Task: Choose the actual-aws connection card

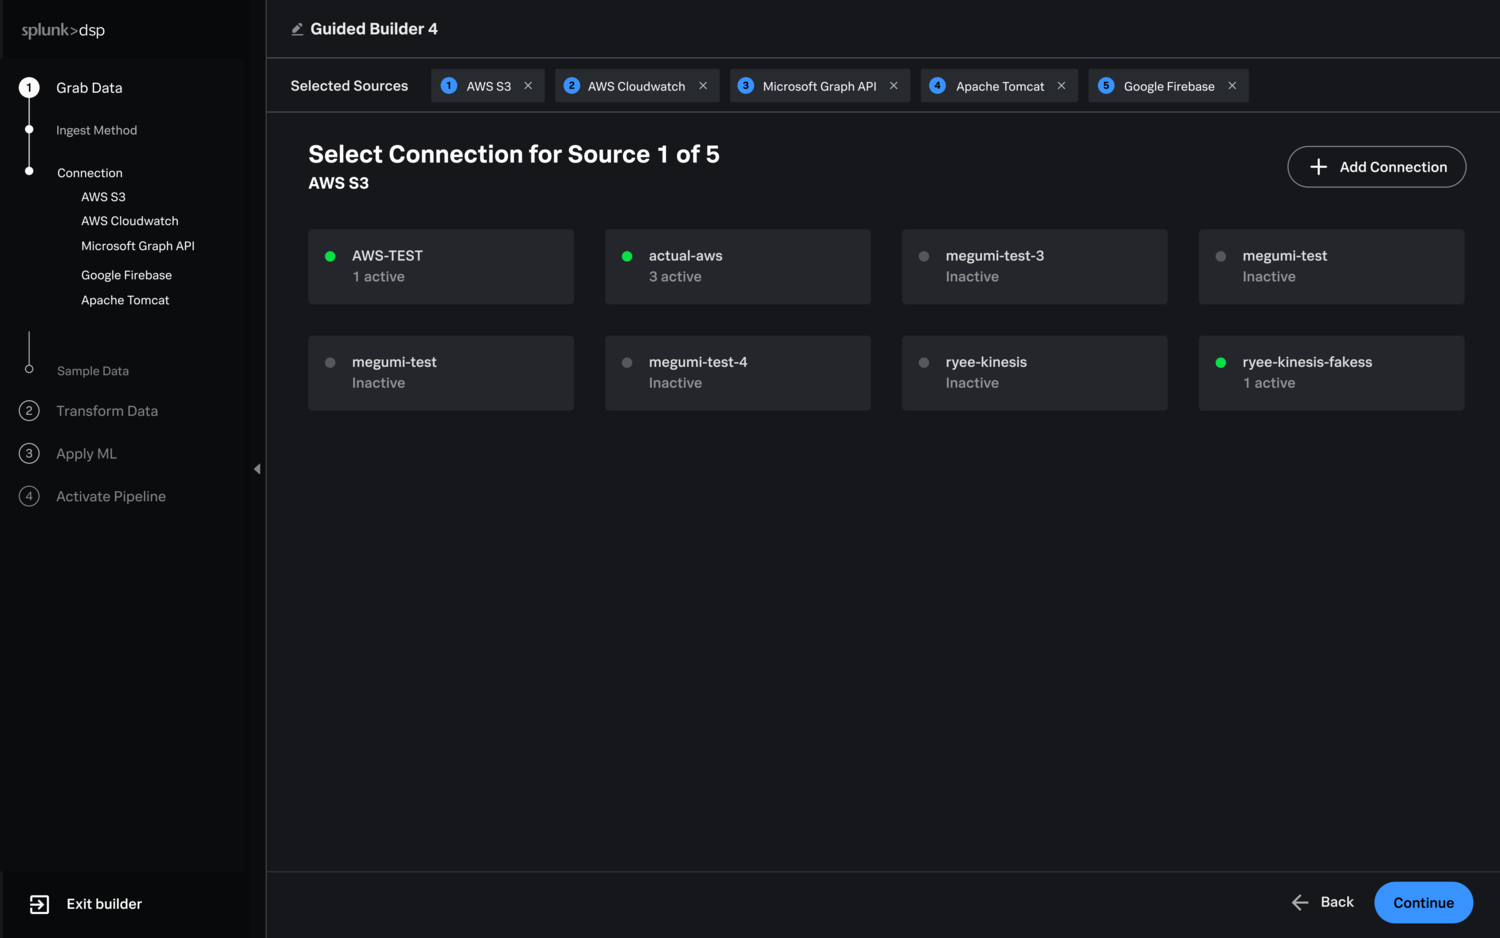Action: coord(738,267)
